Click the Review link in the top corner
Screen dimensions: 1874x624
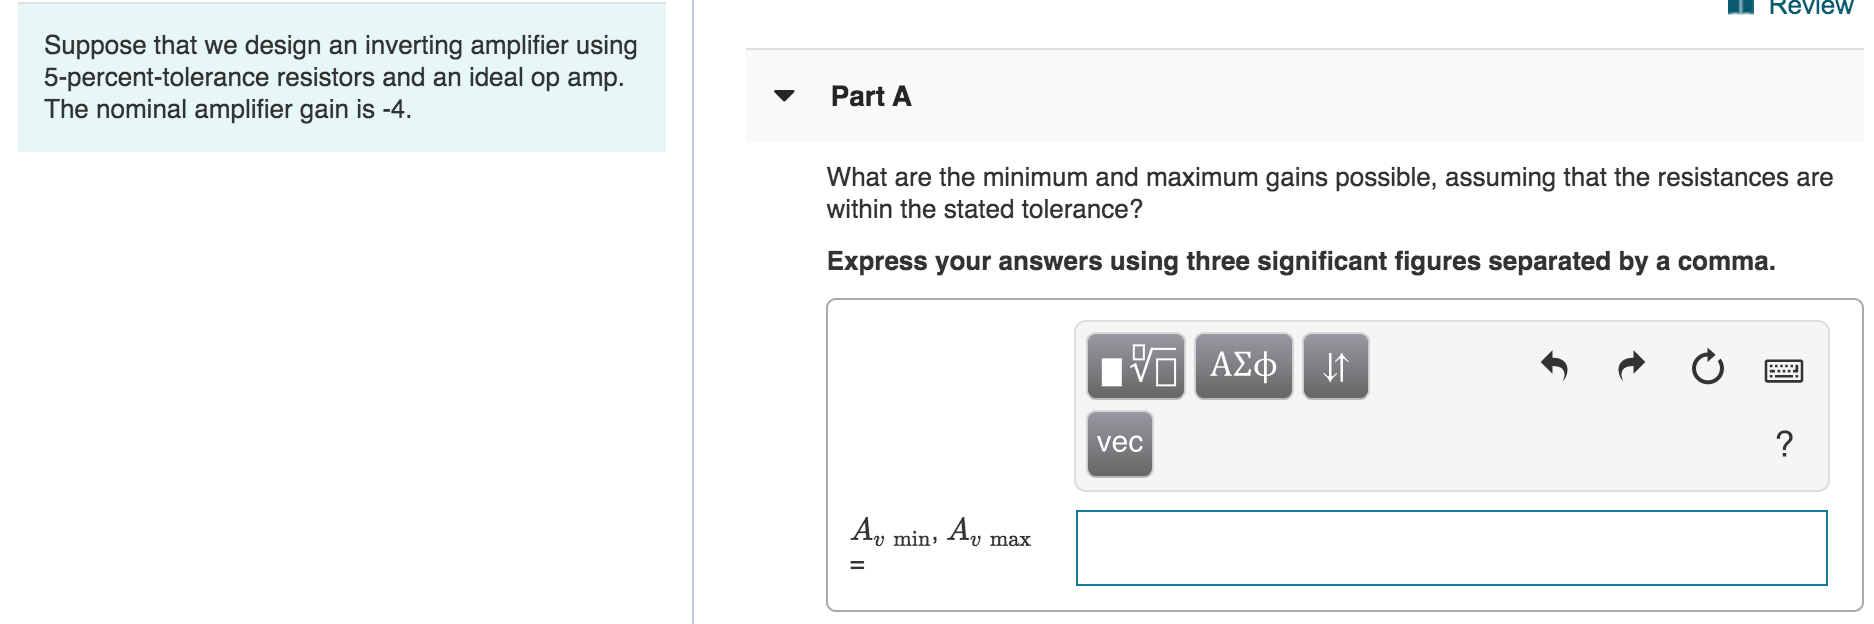(x=1810, y=5)
